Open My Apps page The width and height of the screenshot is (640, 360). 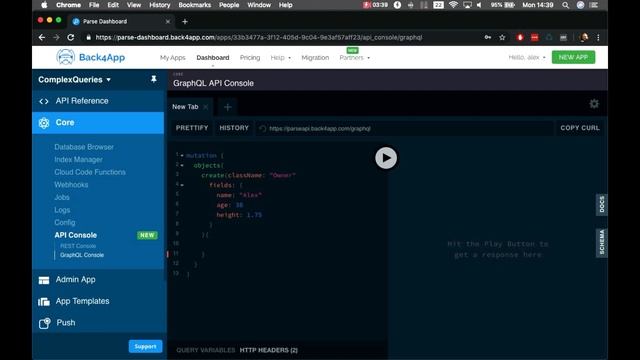pyautogui.click(x=172, y=58)
